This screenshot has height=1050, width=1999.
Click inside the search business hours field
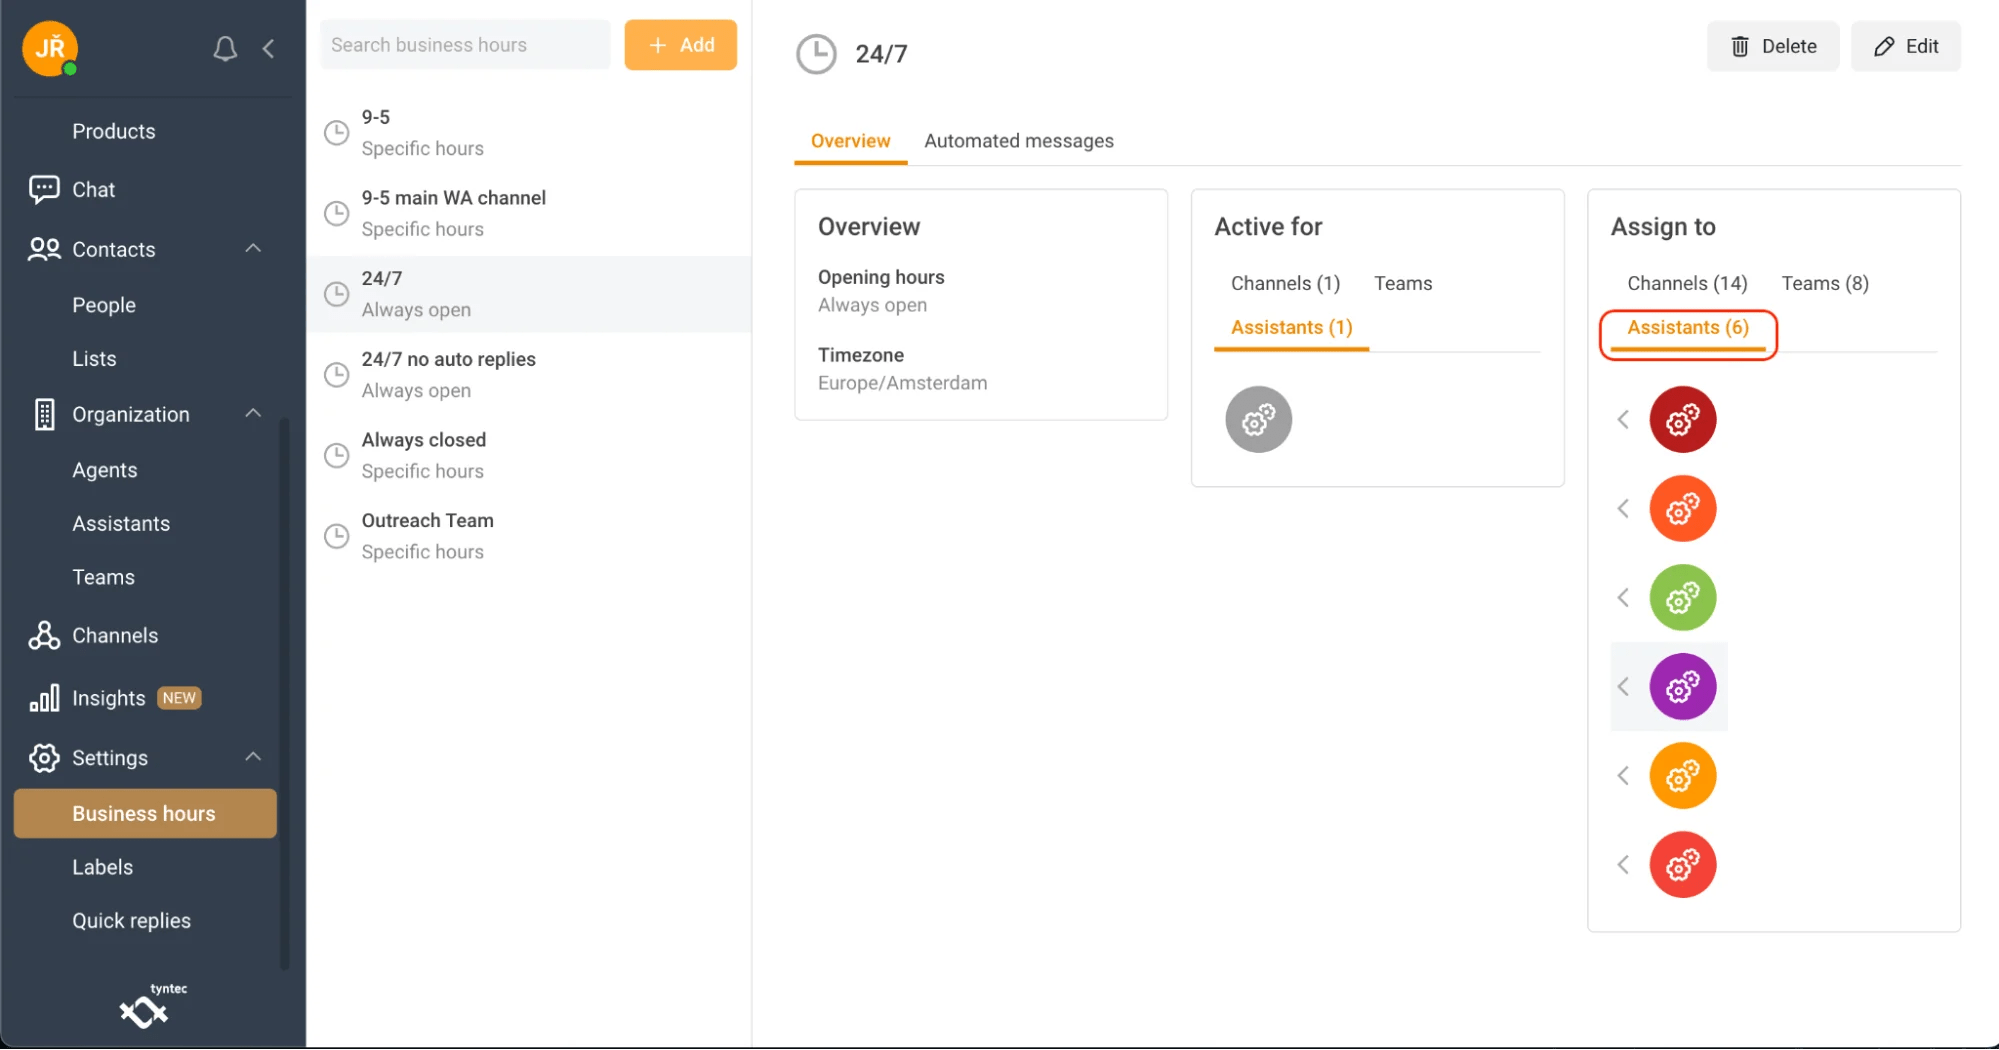(x=464, y=44)
